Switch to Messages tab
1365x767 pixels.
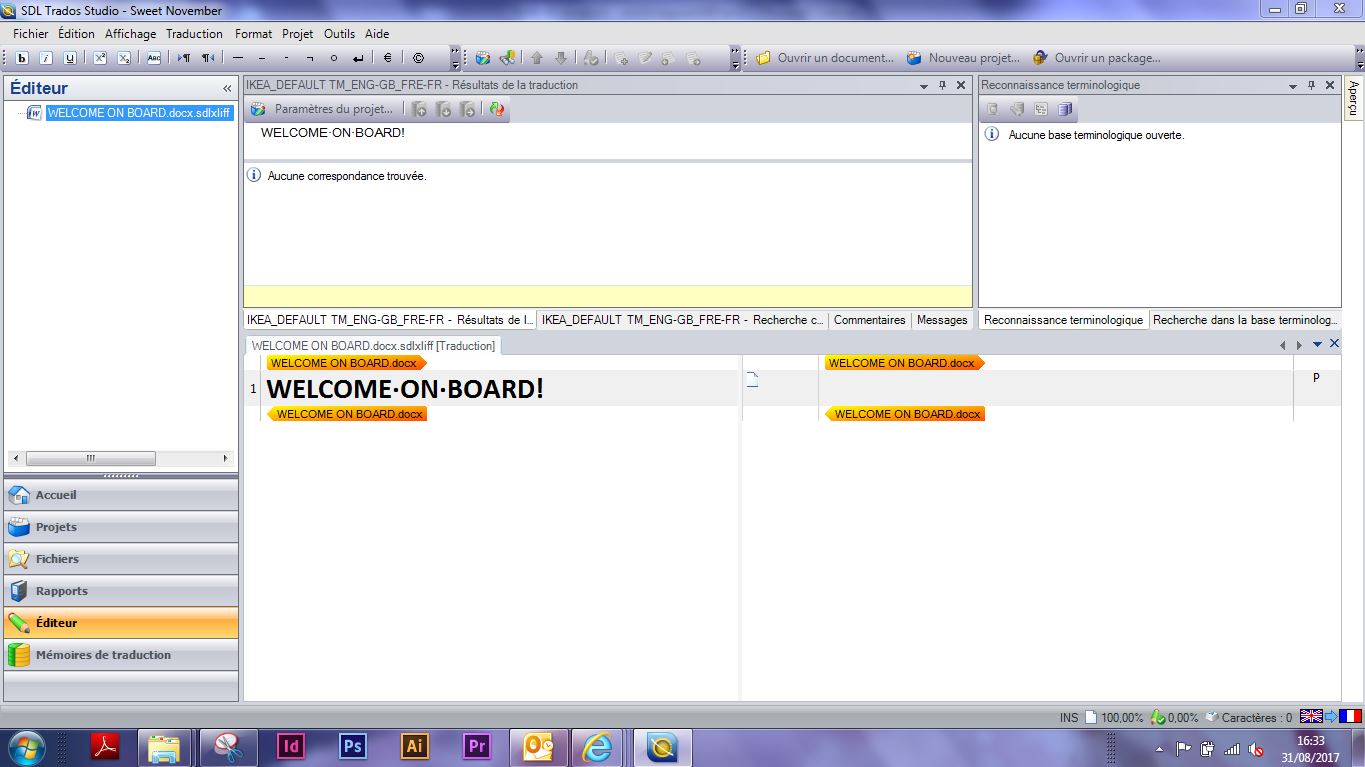[942, 320]
